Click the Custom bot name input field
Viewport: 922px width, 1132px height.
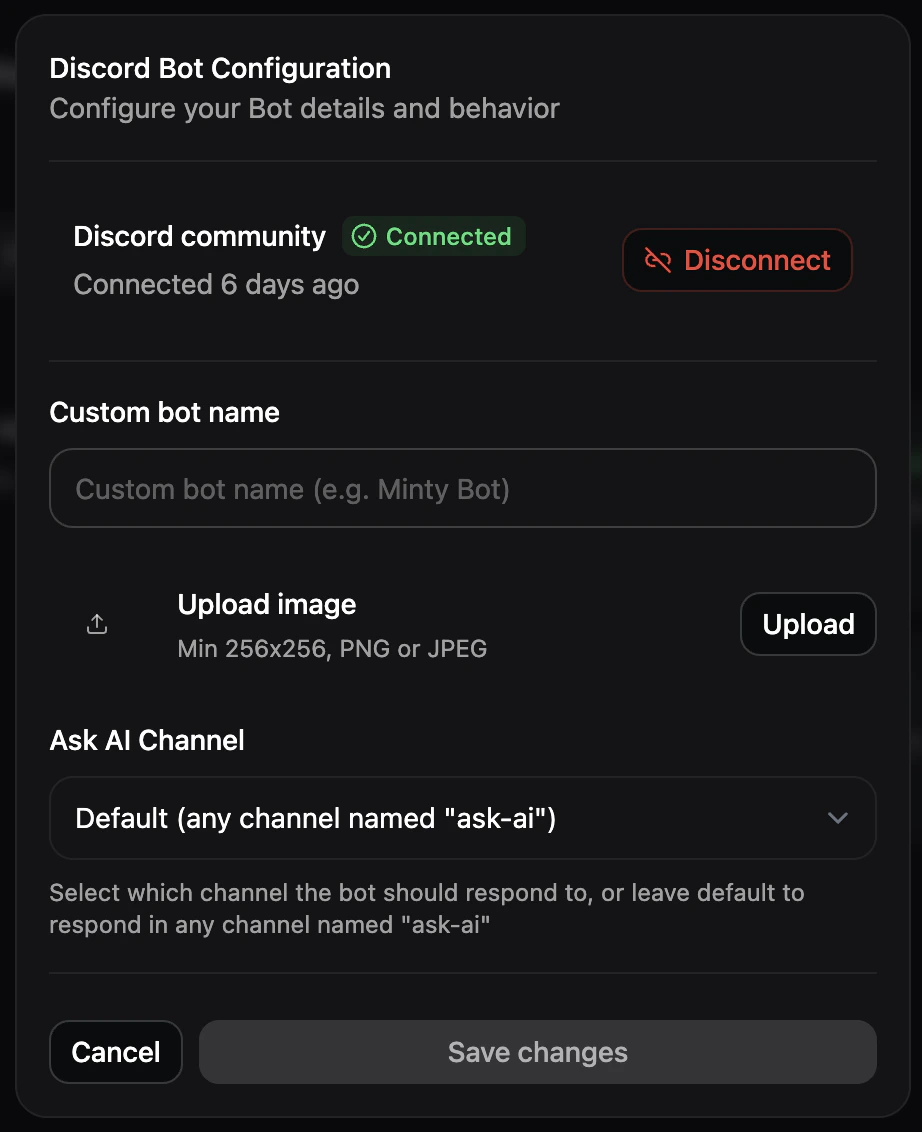point(463,488)
